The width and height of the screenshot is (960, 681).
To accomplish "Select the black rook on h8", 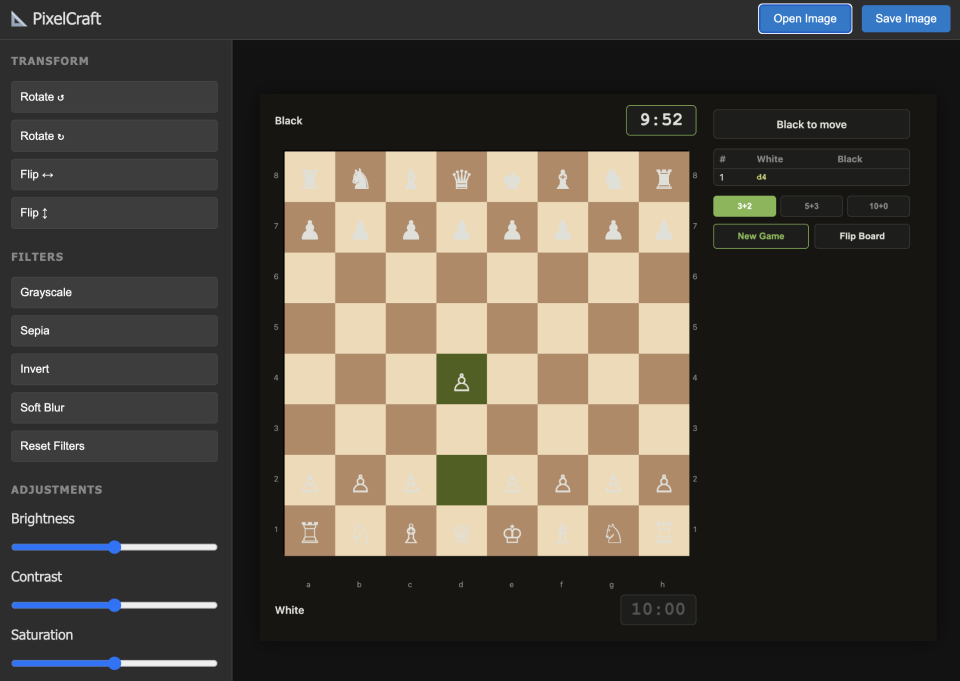I will click(664, 178).
